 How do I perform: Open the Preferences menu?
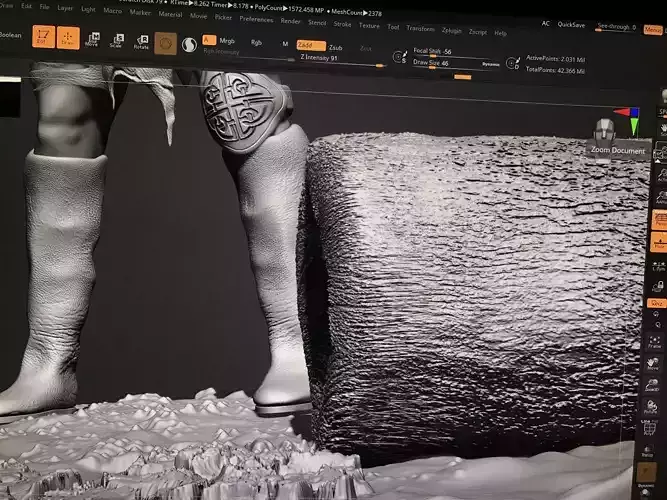(256, 19)
